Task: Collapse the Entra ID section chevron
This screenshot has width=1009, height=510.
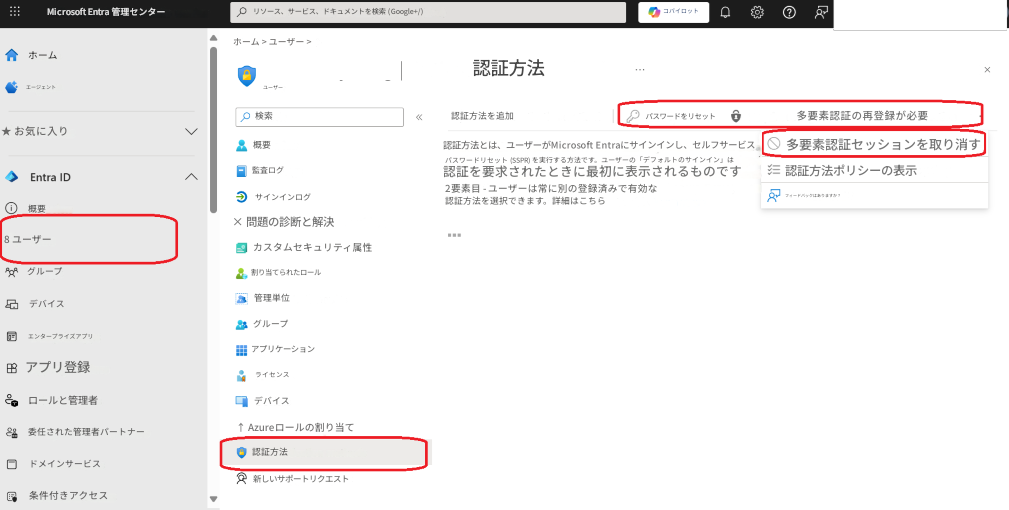Action: tap(191, 176)
